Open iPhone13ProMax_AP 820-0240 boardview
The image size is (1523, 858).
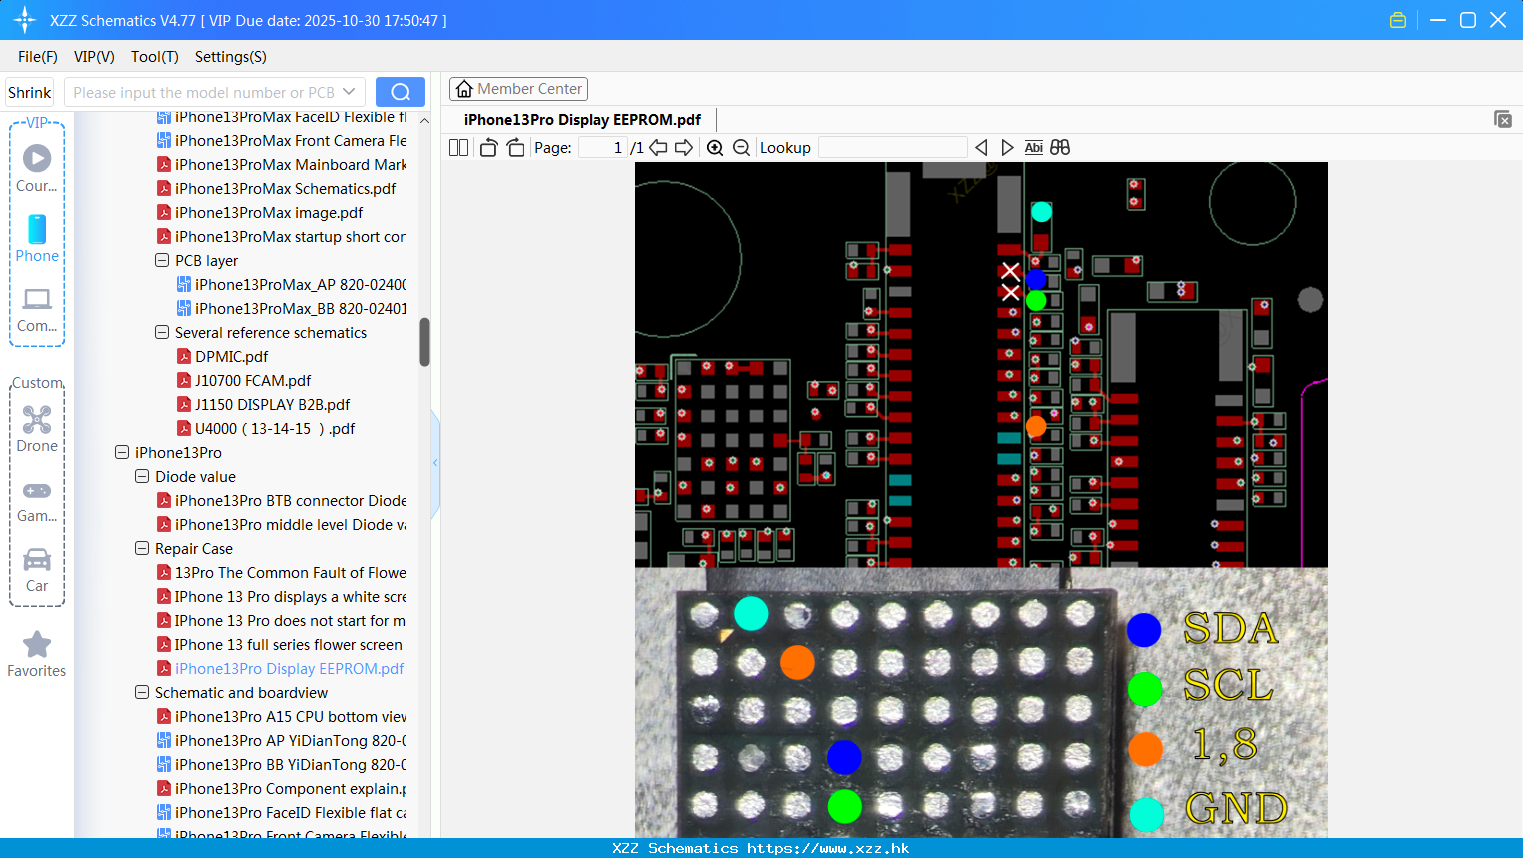point(300,284)
